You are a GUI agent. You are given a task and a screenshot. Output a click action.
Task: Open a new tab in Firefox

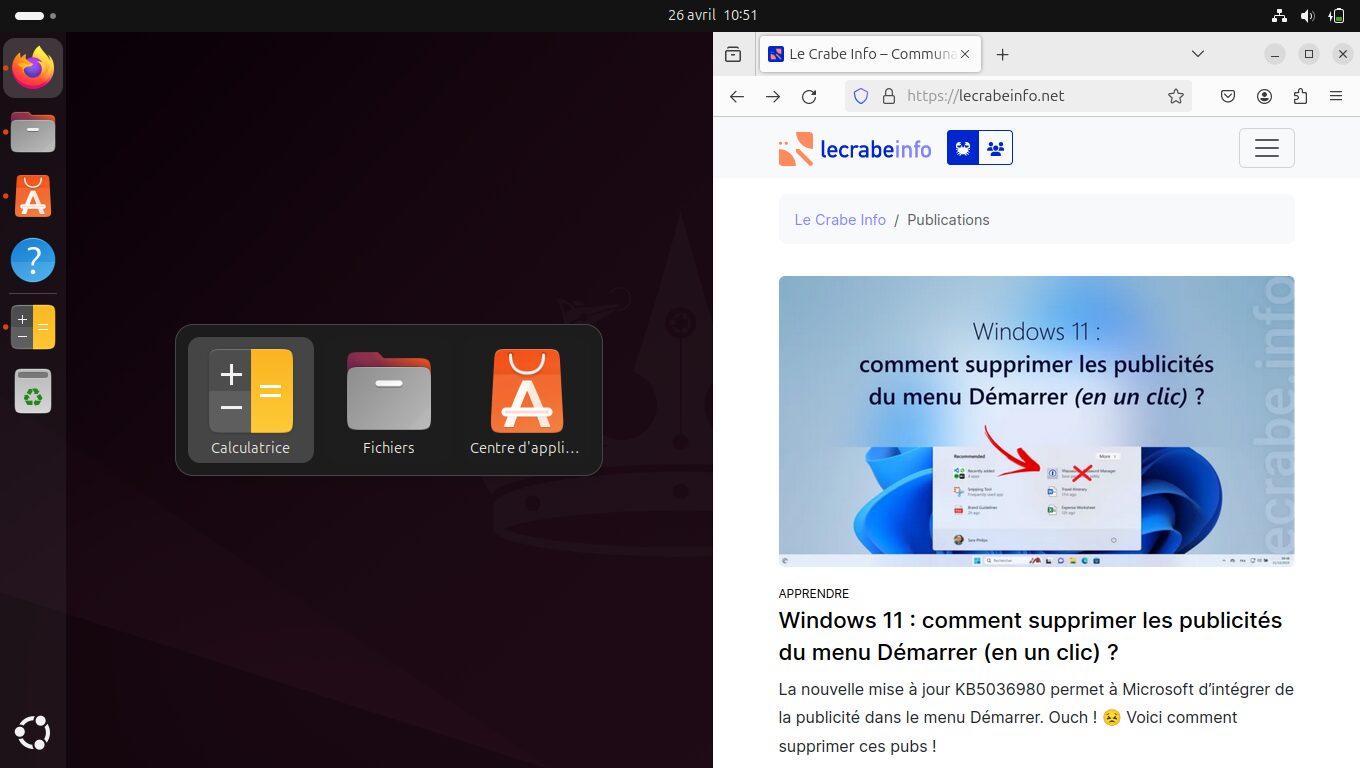[x=1002, y=54]
